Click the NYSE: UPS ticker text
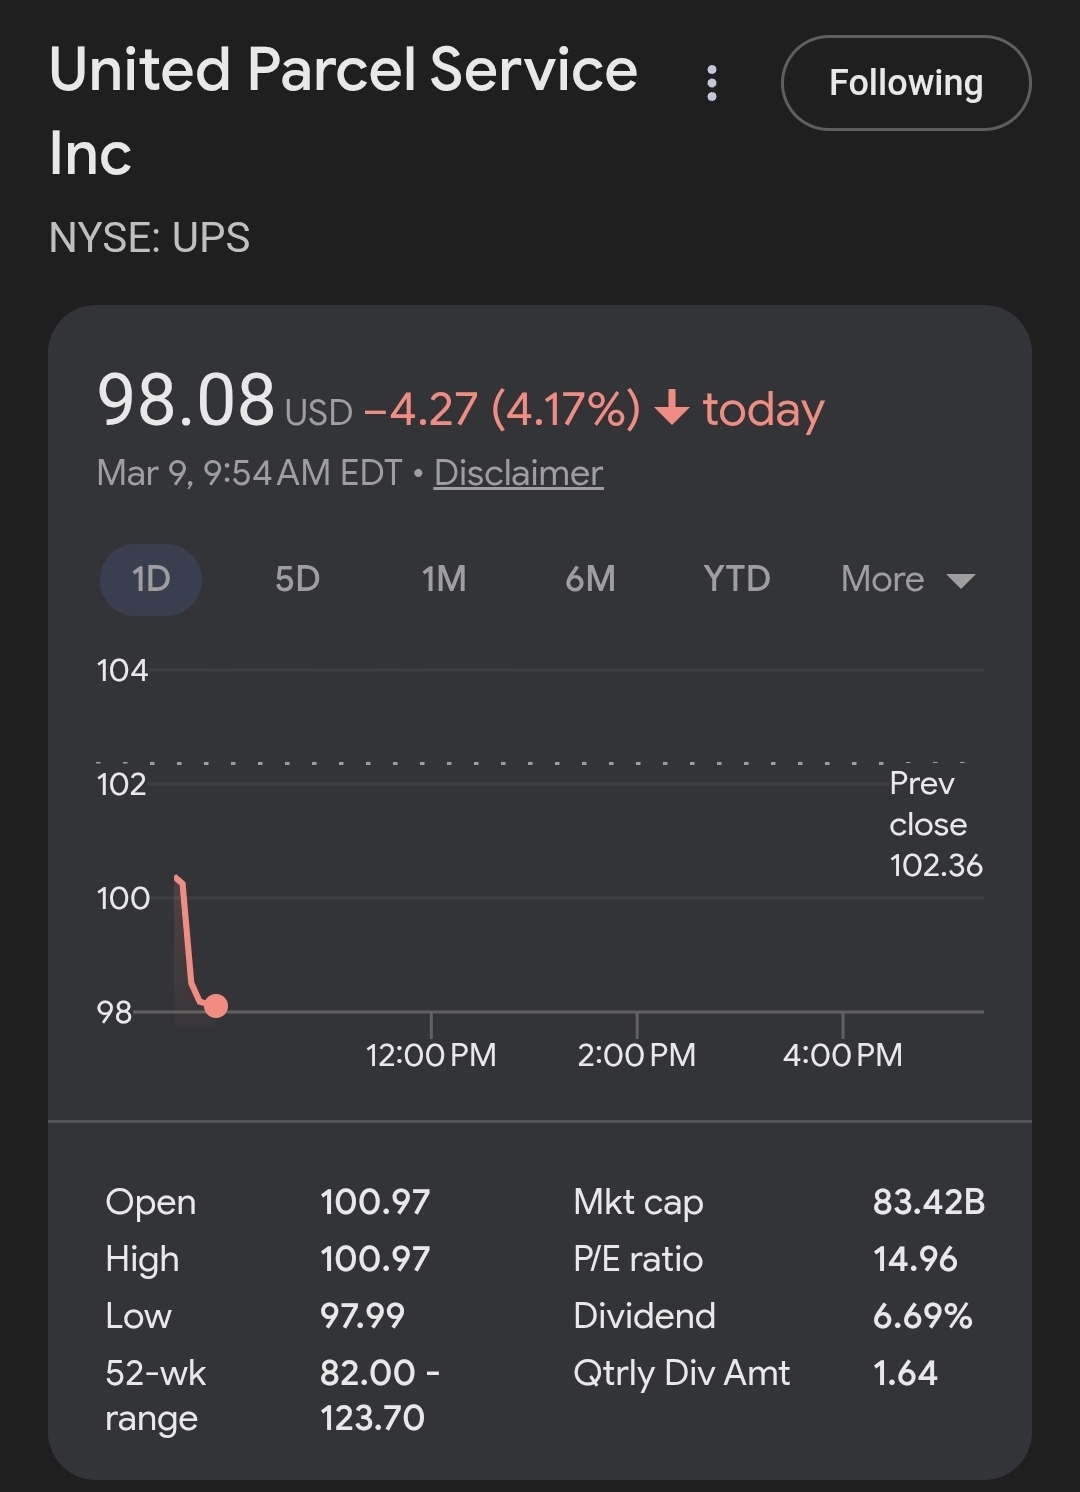Viewport: 1080px width, 1492px height. coord(150,238)
